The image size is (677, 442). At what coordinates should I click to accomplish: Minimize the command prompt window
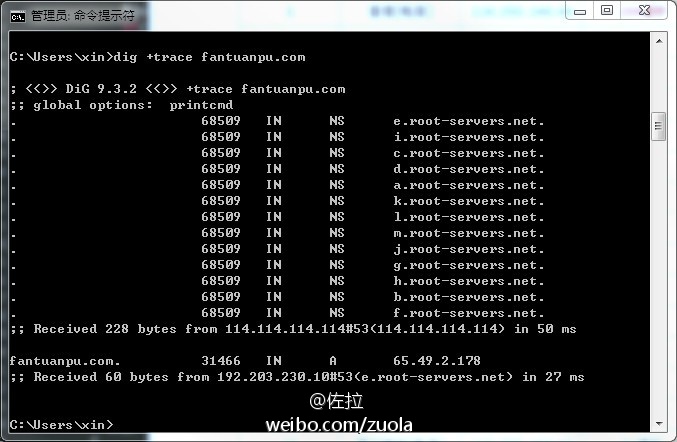580,11
